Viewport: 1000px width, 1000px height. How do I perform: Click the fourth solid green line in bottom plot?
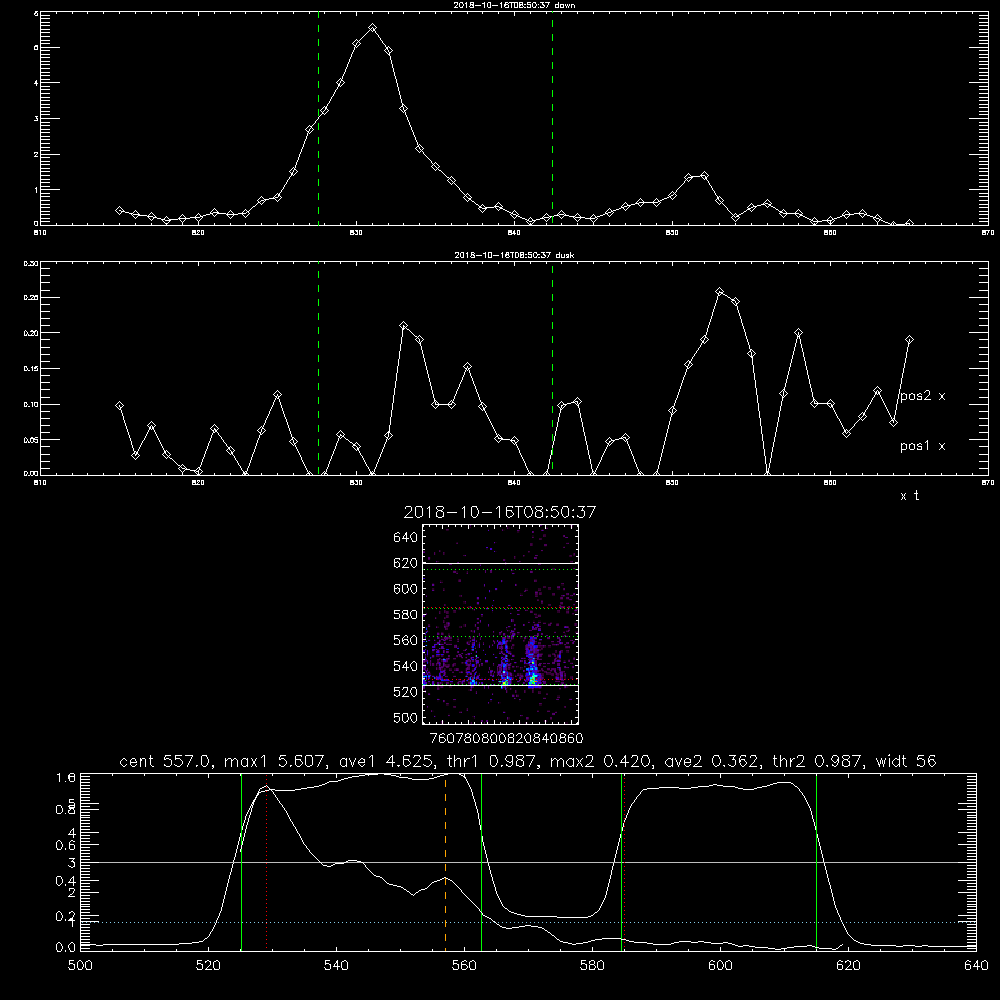(x=816, y=861)
